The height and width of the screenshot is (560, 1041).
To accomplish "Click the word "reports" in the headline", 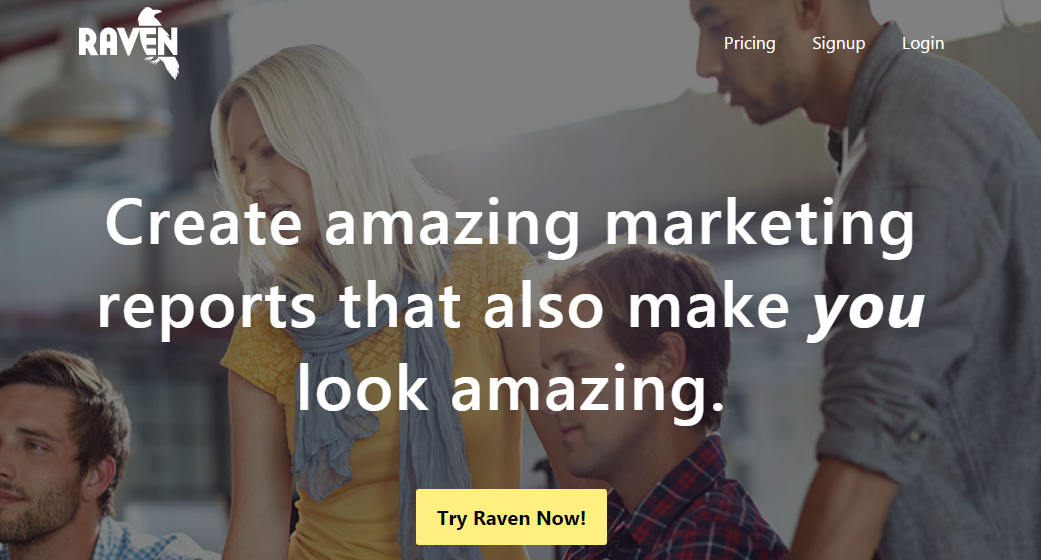I will point(206,310).
